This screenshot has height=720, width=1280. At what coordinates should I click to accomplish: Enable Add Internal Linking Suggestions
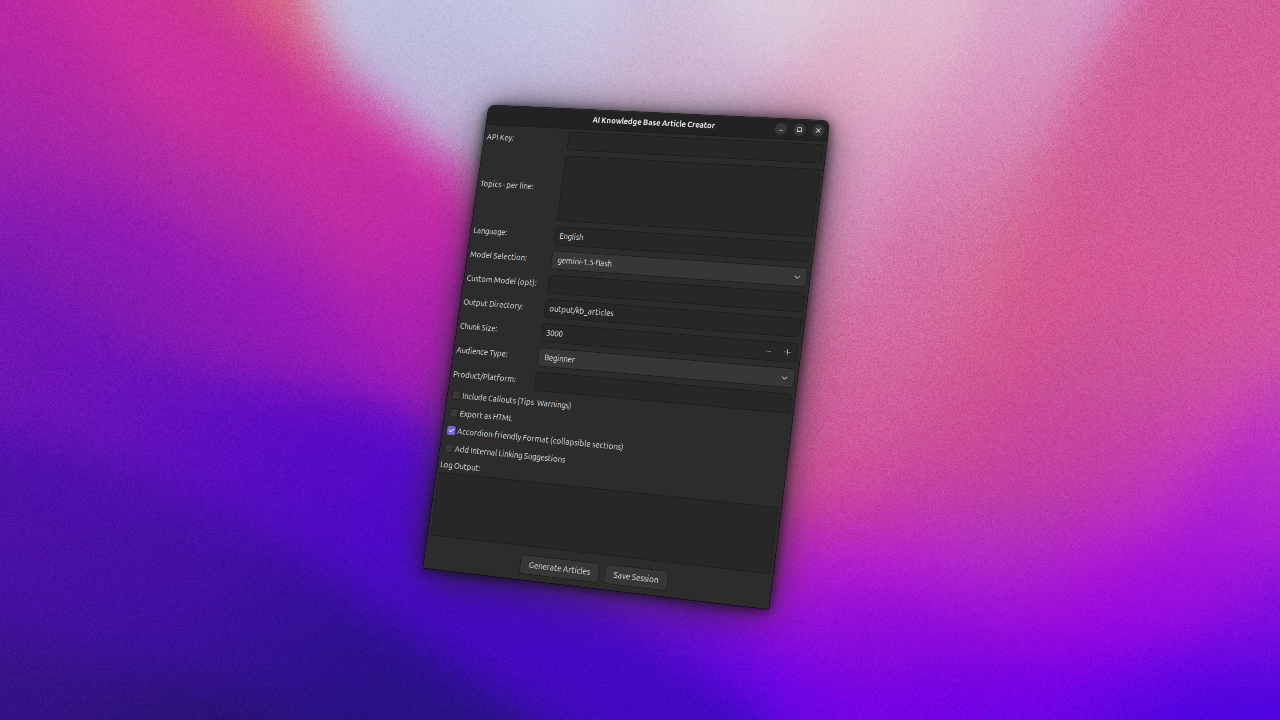(x=449, y=447)
